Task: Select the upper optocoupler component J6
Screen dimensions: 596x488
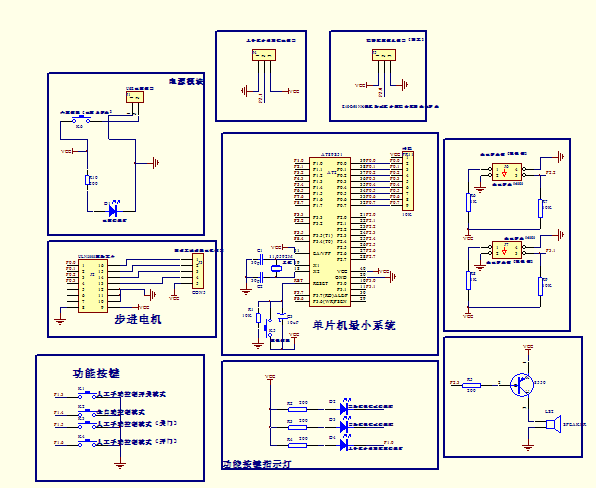Action: pos(507,172)
